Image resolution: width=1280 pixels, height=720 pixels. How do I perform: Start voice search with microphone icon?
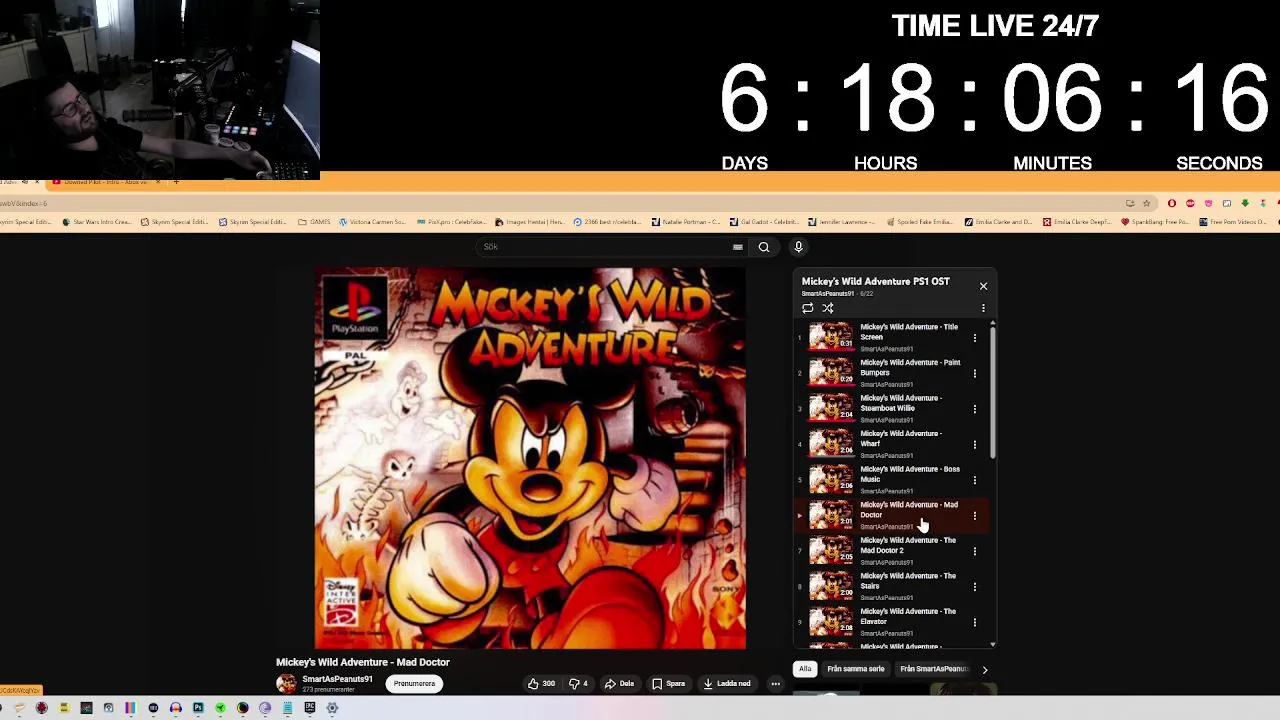tap(798, 247)
